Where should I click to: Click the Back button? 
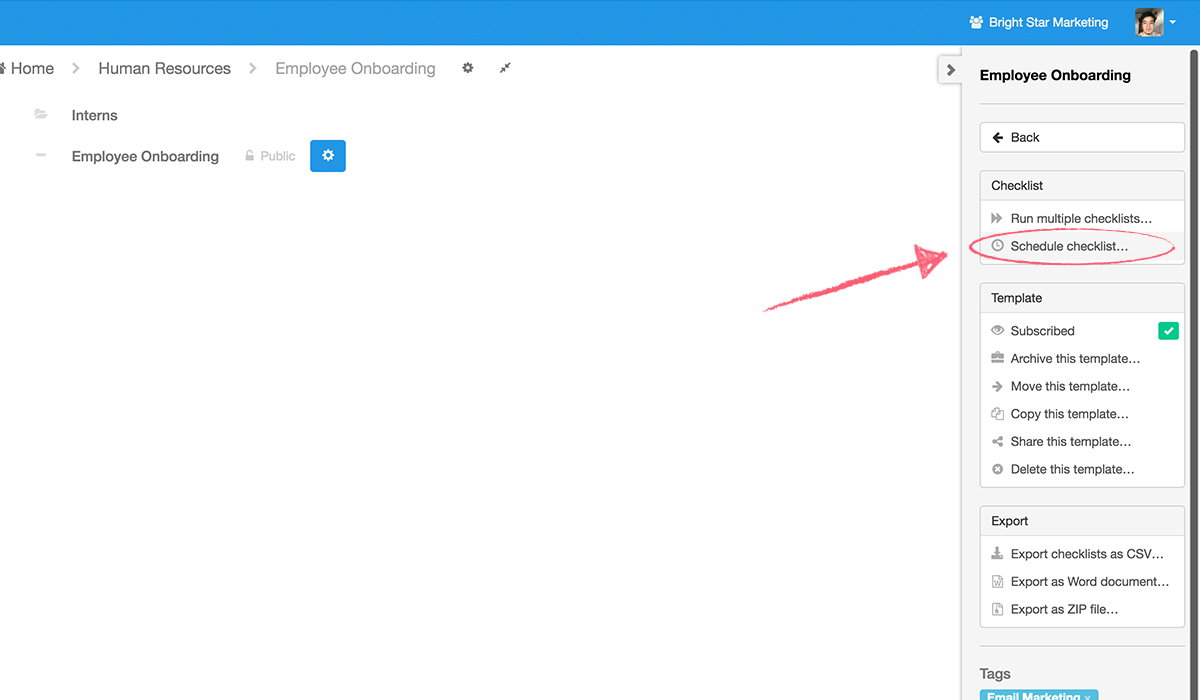tap(1082, 137)
